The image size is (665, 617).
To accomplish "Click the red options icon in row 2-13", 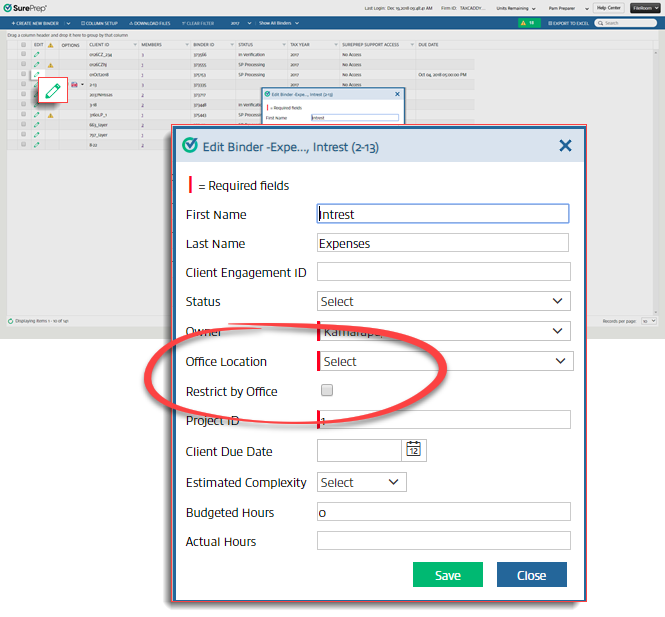I will (x=73, y=84).
